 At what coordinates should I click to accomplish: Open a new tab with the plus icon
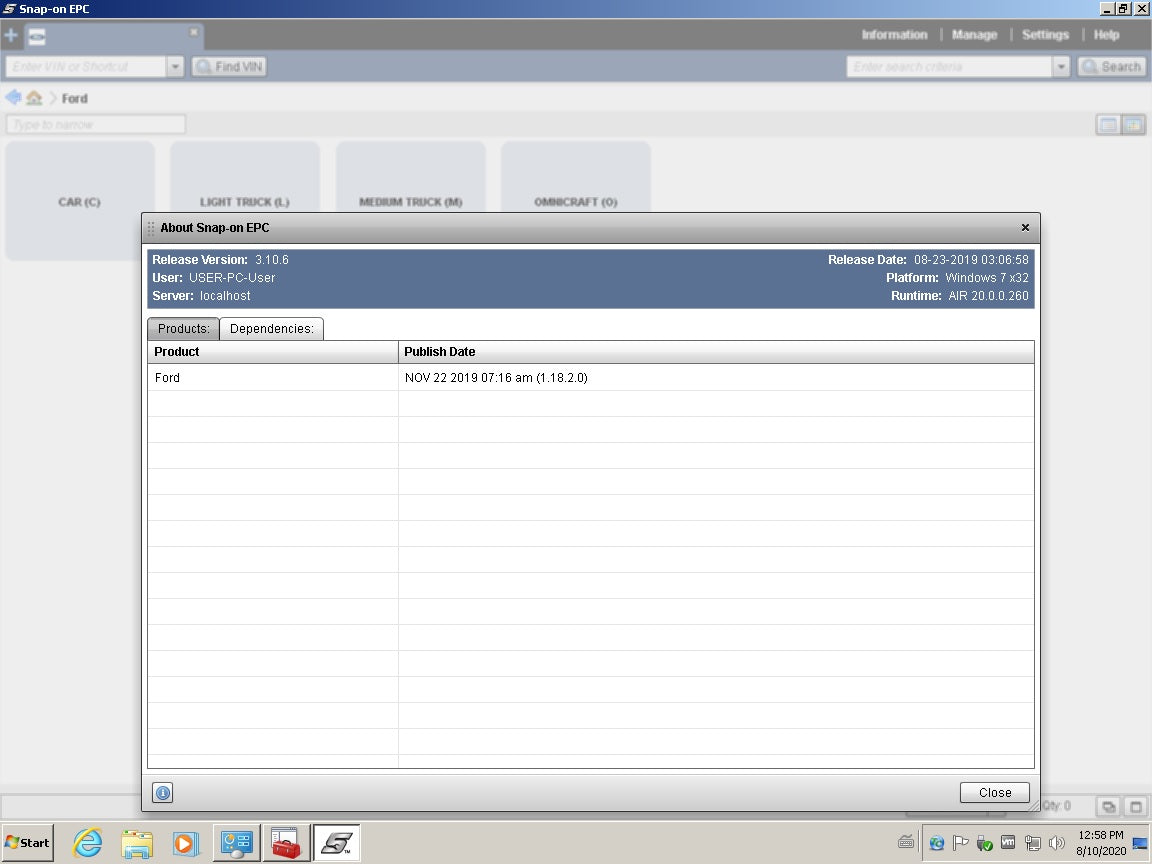point(11,35)
